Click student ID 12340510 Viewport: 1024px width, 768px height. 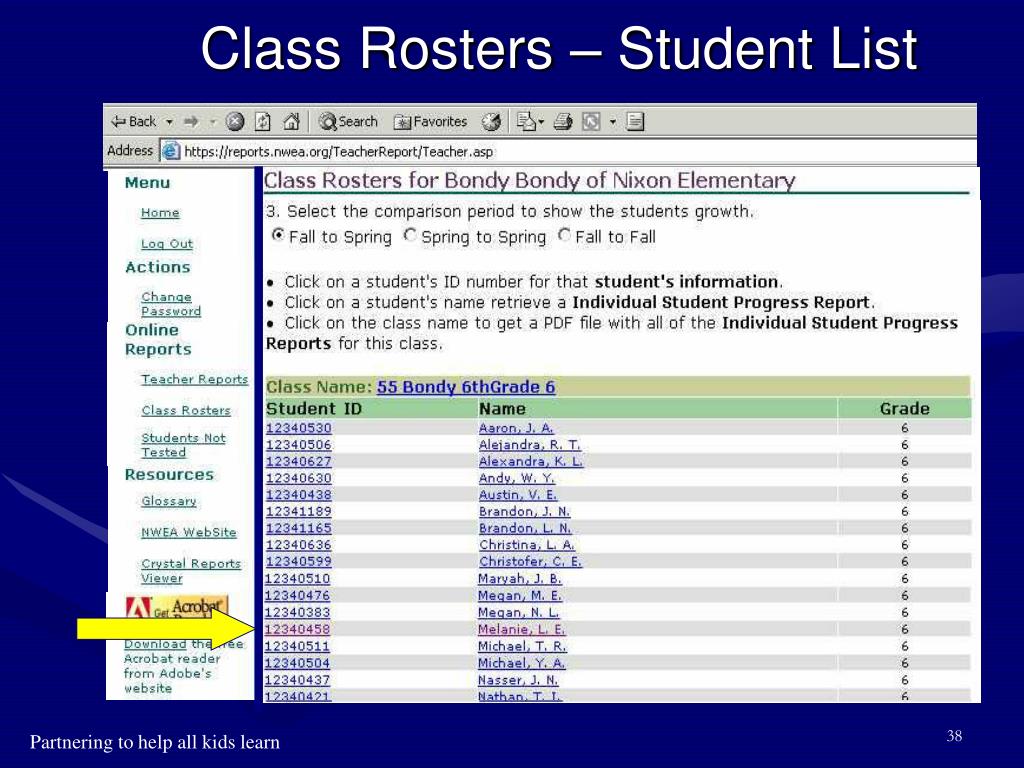298,579
